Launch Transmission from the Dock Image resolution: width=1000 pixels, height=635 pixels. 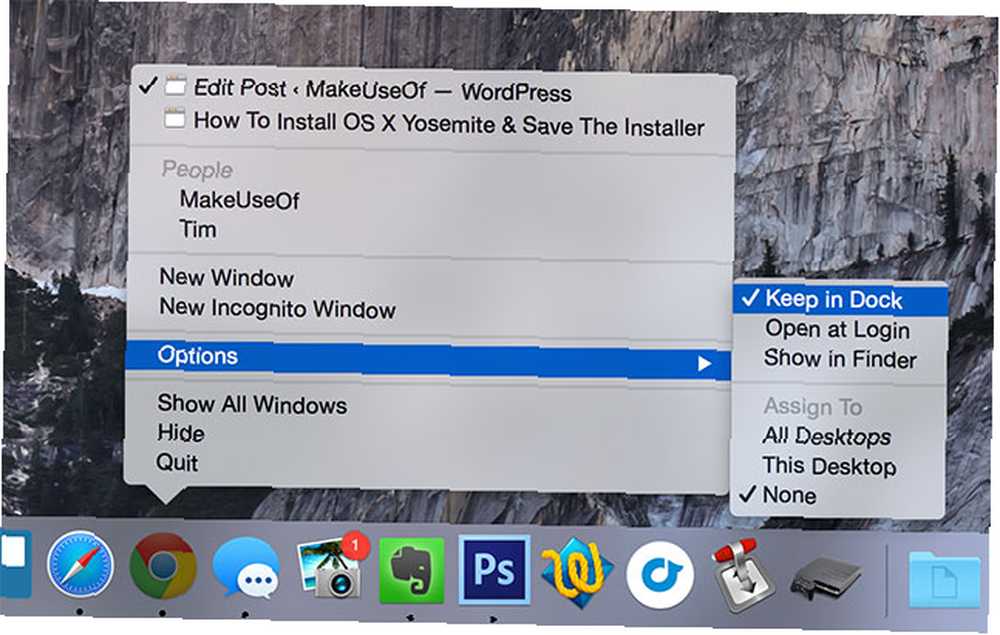click(x=741, y=576)
